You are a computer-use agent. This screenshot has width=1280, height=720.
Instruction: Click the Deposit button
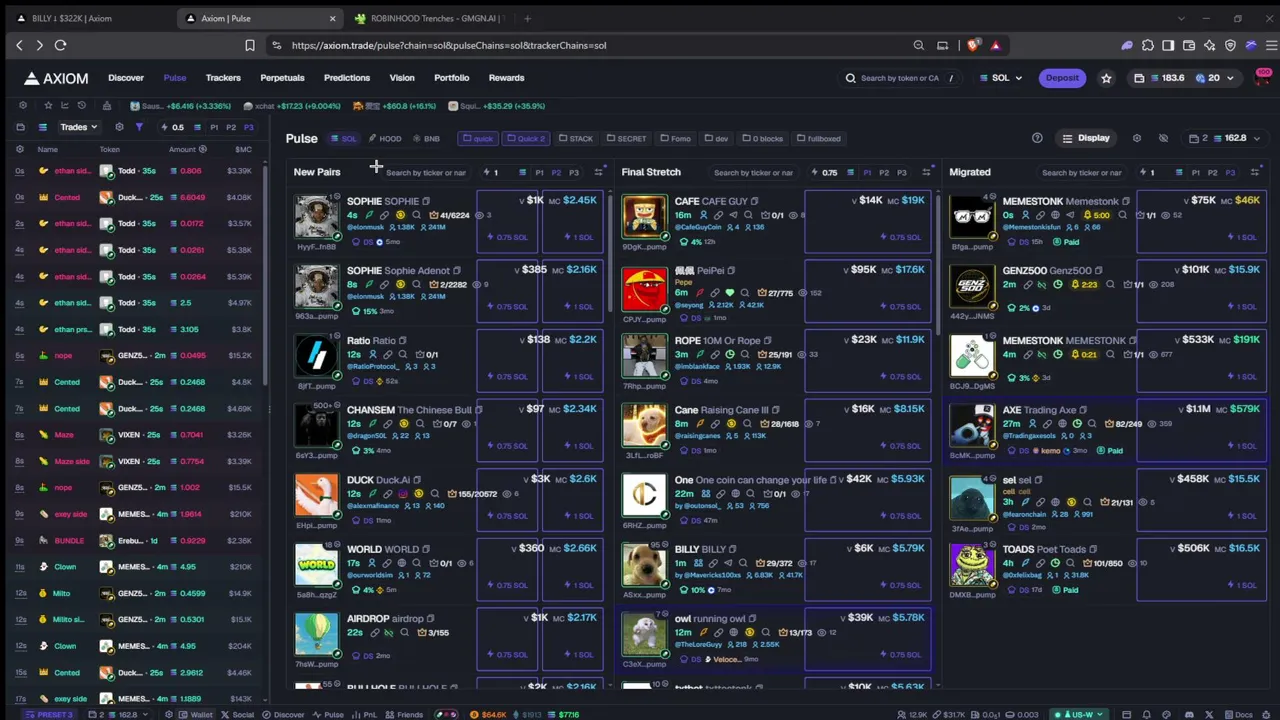point(1062,78)
